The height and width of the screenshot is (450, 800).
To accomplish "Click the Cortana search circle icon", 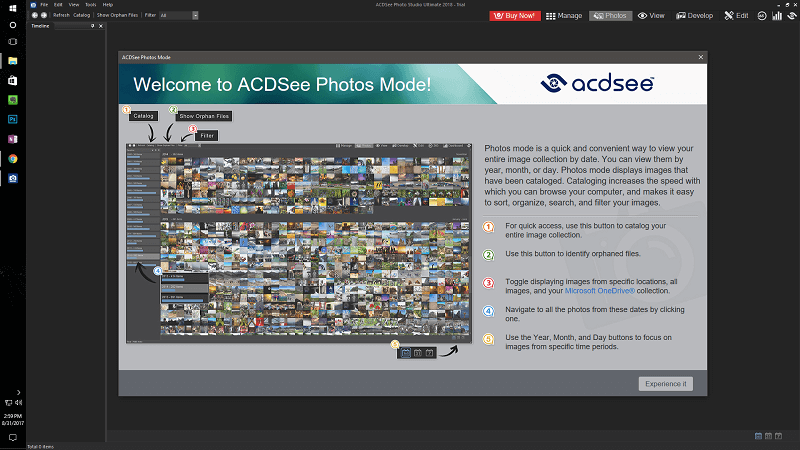I will pyautogui.click(x=13, y=24).
